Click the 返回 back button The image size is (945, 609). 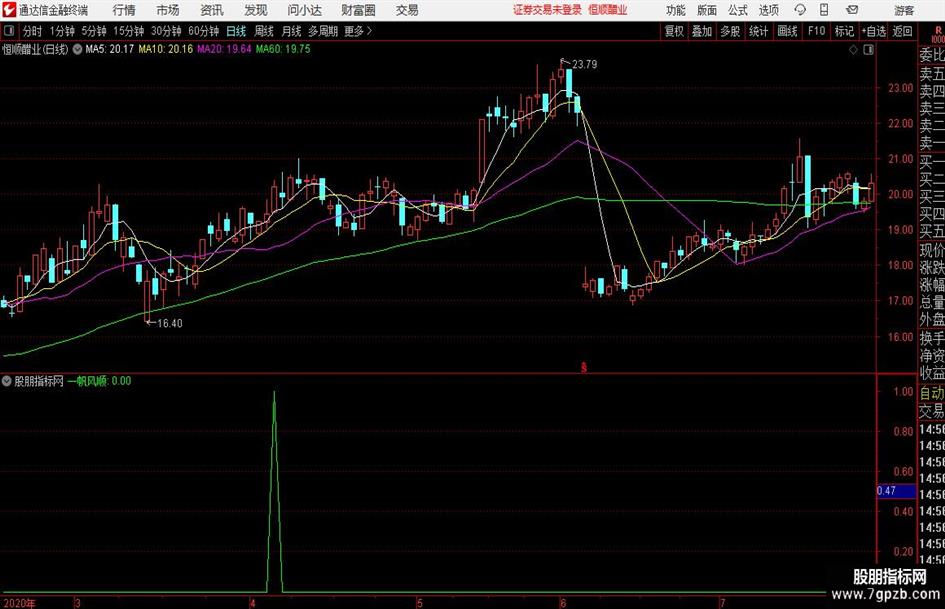[x=902, y=31]
